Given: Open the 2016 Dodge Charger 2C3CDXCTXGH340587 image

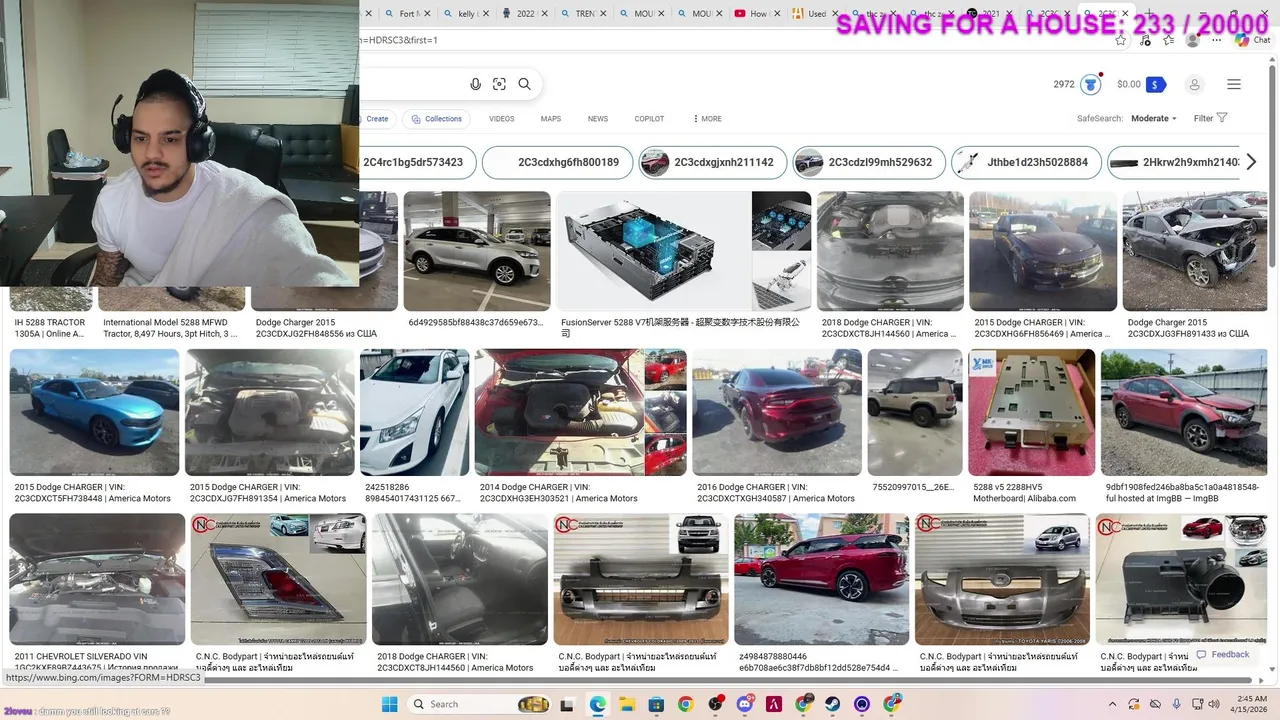Looking at the screenshot, I should [776, 412].
